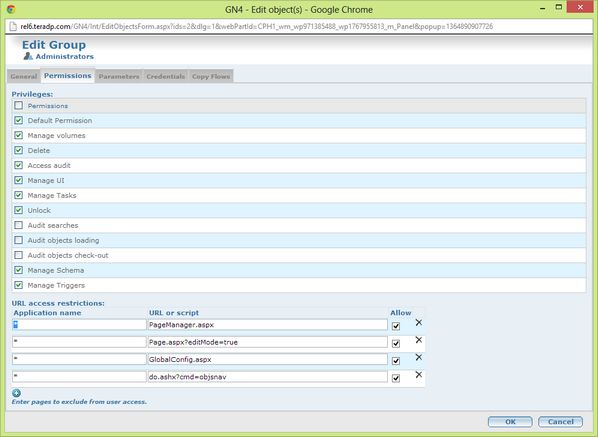Click the Allow column header

[x=400, y=313]
